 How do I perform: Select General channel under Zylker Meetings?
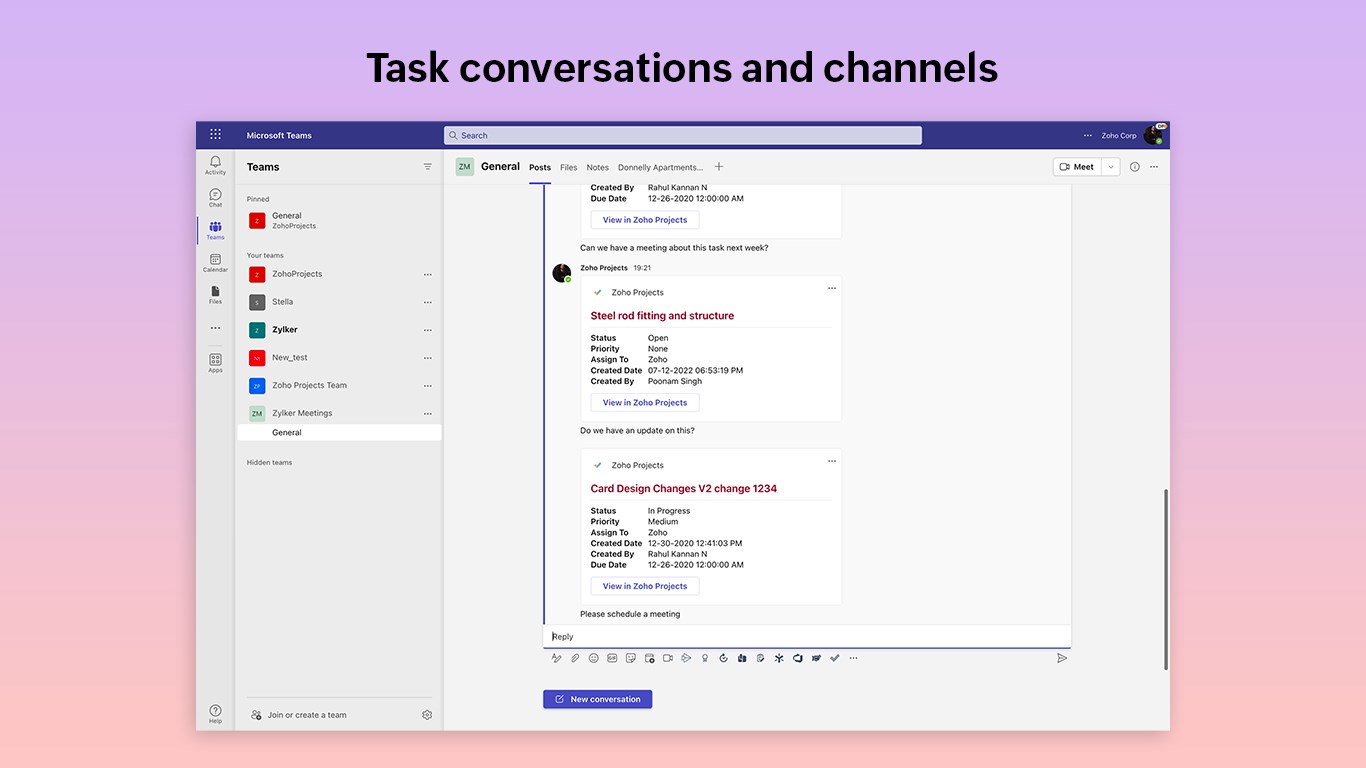[339, 433]
